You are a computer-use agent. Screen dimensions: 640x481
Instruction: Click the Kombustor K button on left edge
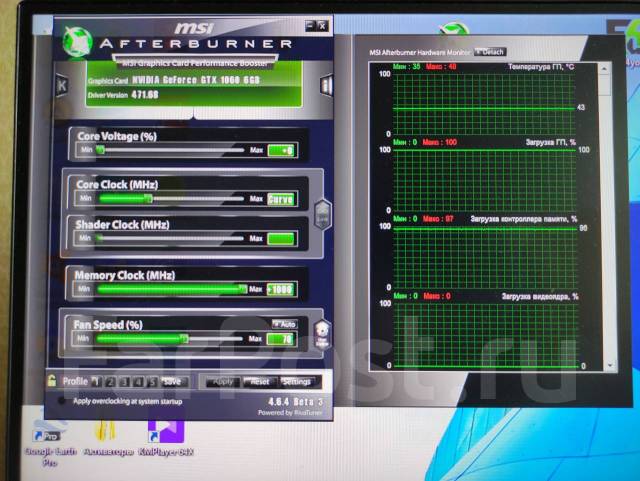click(x=62, y=85)
